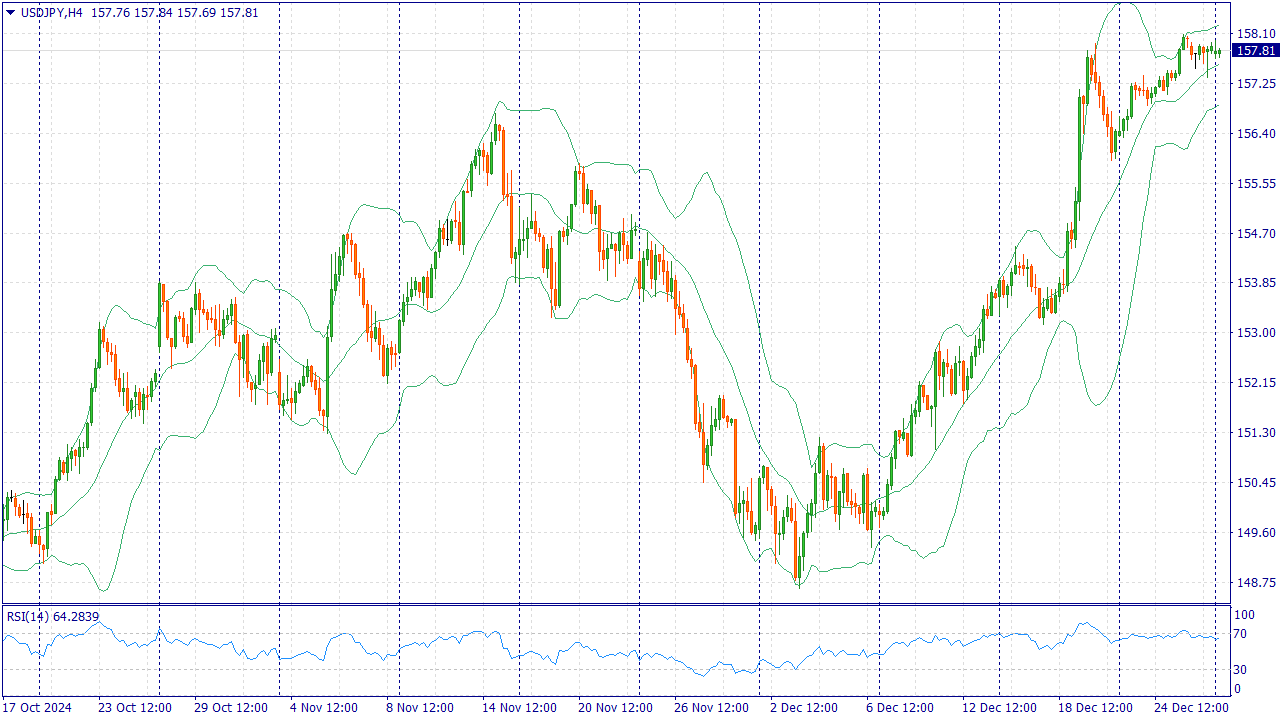The height and width of the screenshot is (720, 1280).
Task: Click the 23 Oct 12:00 time label
Action: [x=135, y=708]
